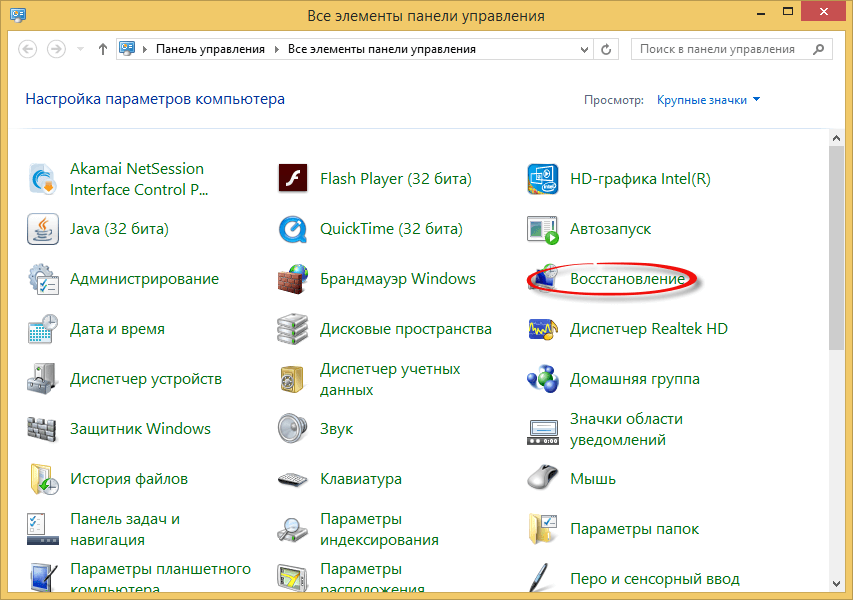This screenshot has width=853, height=600.
Task: Click the Звук speaker icon
Action: pos(293,429)
